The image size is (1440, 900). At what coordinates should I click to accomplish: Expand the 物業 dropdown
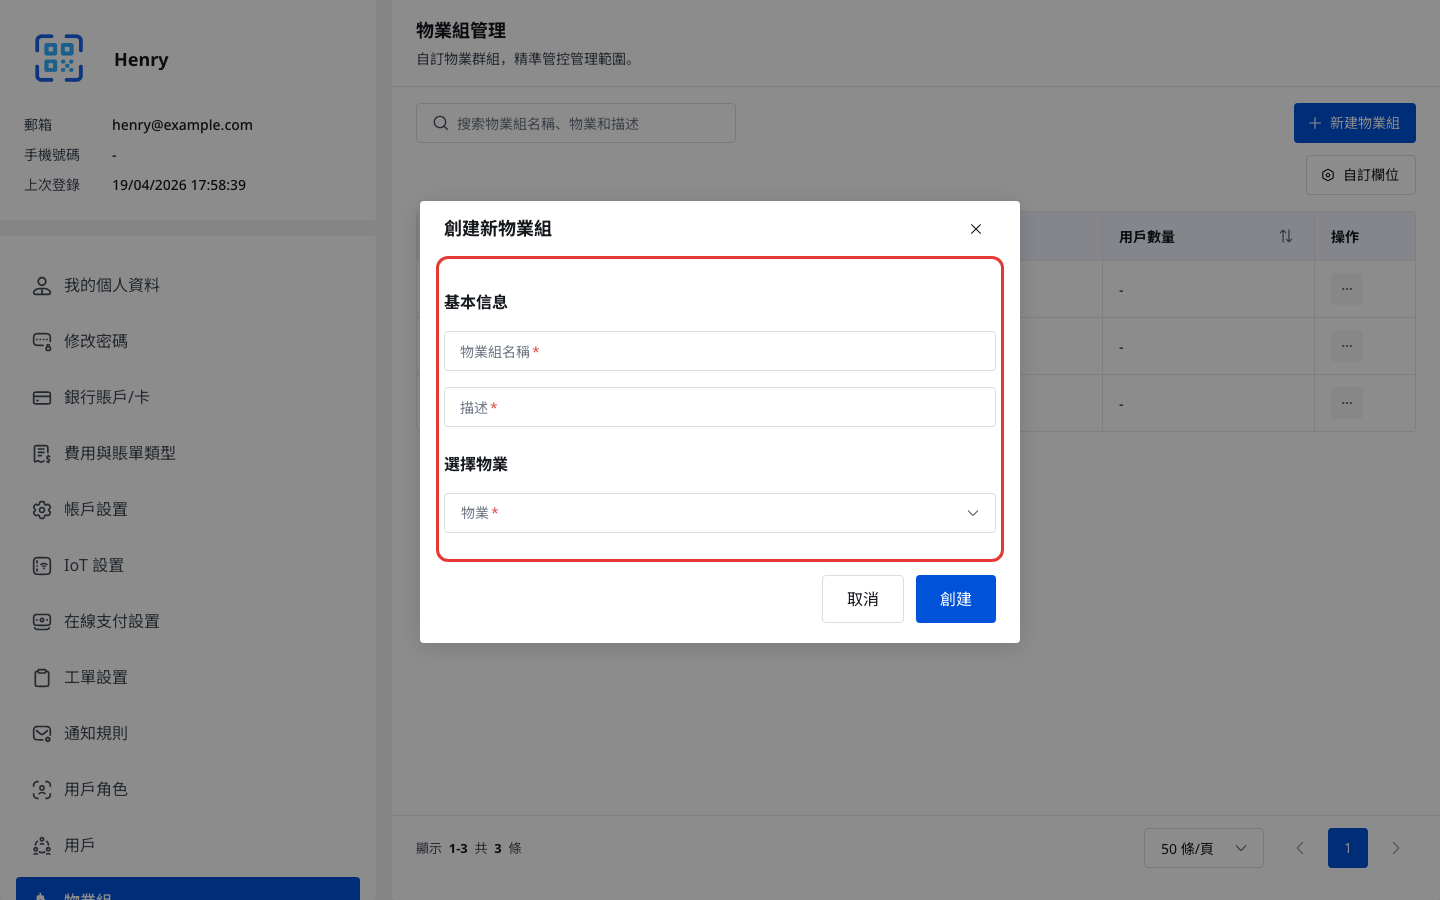pos(720,513)
